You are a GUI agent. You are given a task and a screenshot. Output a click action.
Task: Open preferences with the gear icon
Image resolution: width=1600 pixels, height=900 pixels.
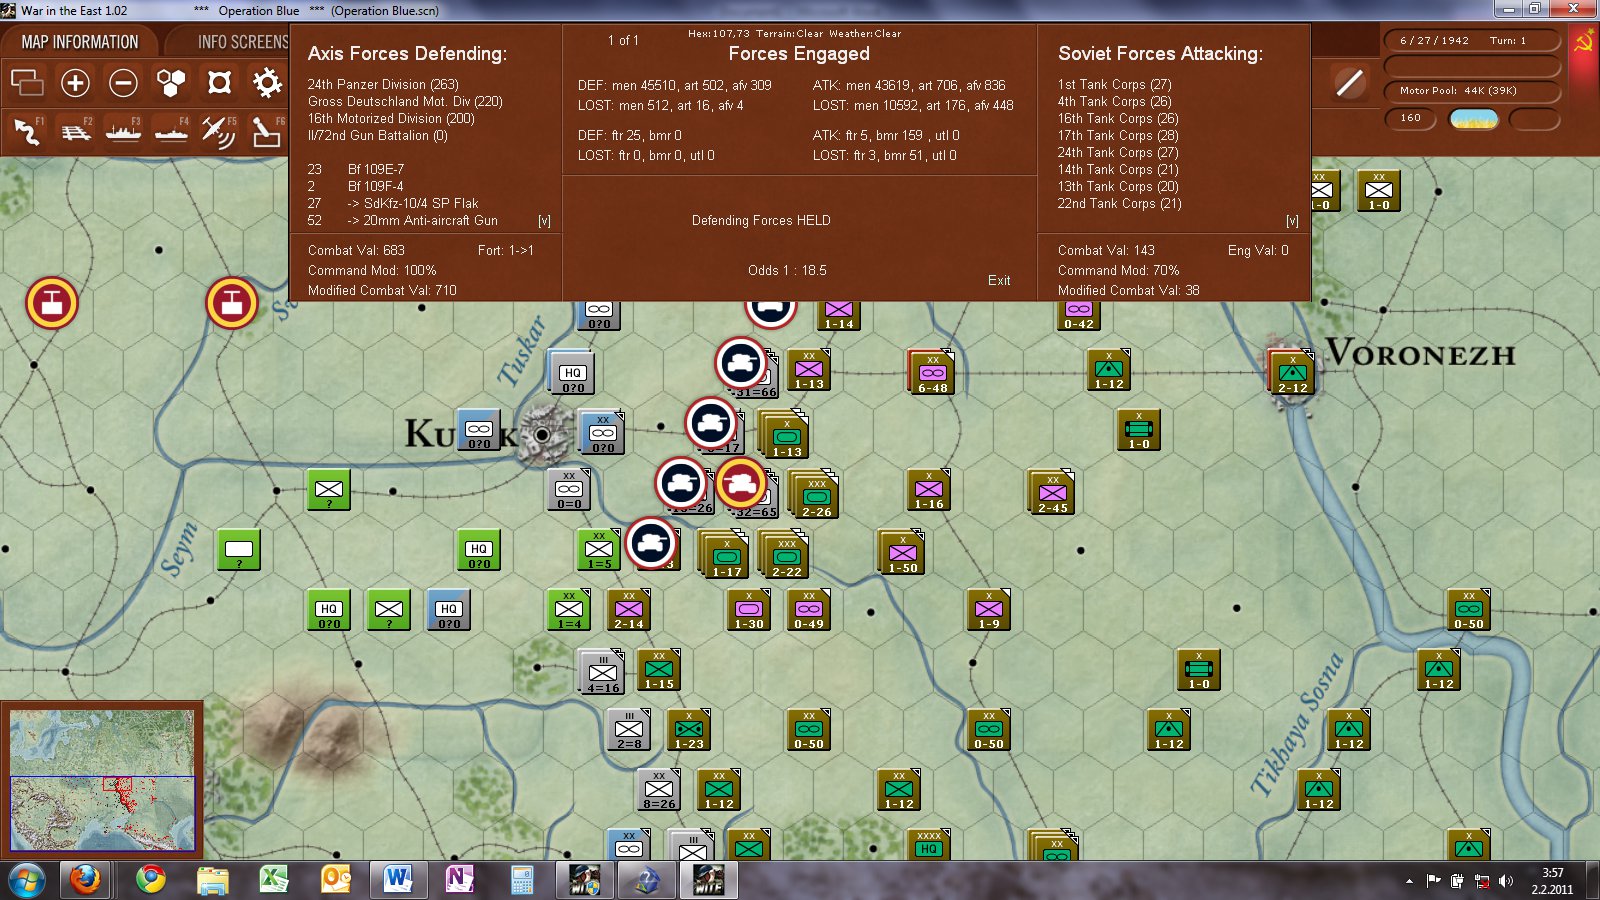267,82
